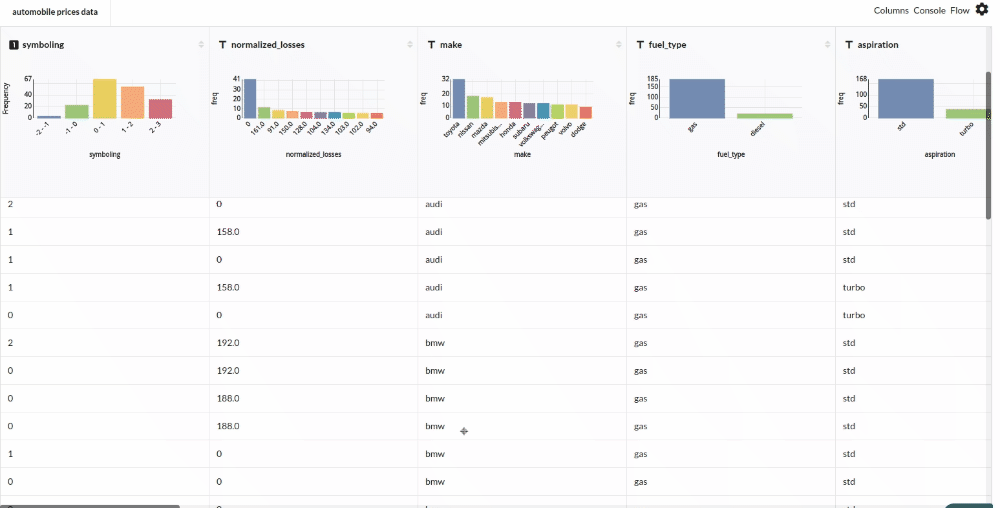Click the symboling column header name

pos(43,45)
